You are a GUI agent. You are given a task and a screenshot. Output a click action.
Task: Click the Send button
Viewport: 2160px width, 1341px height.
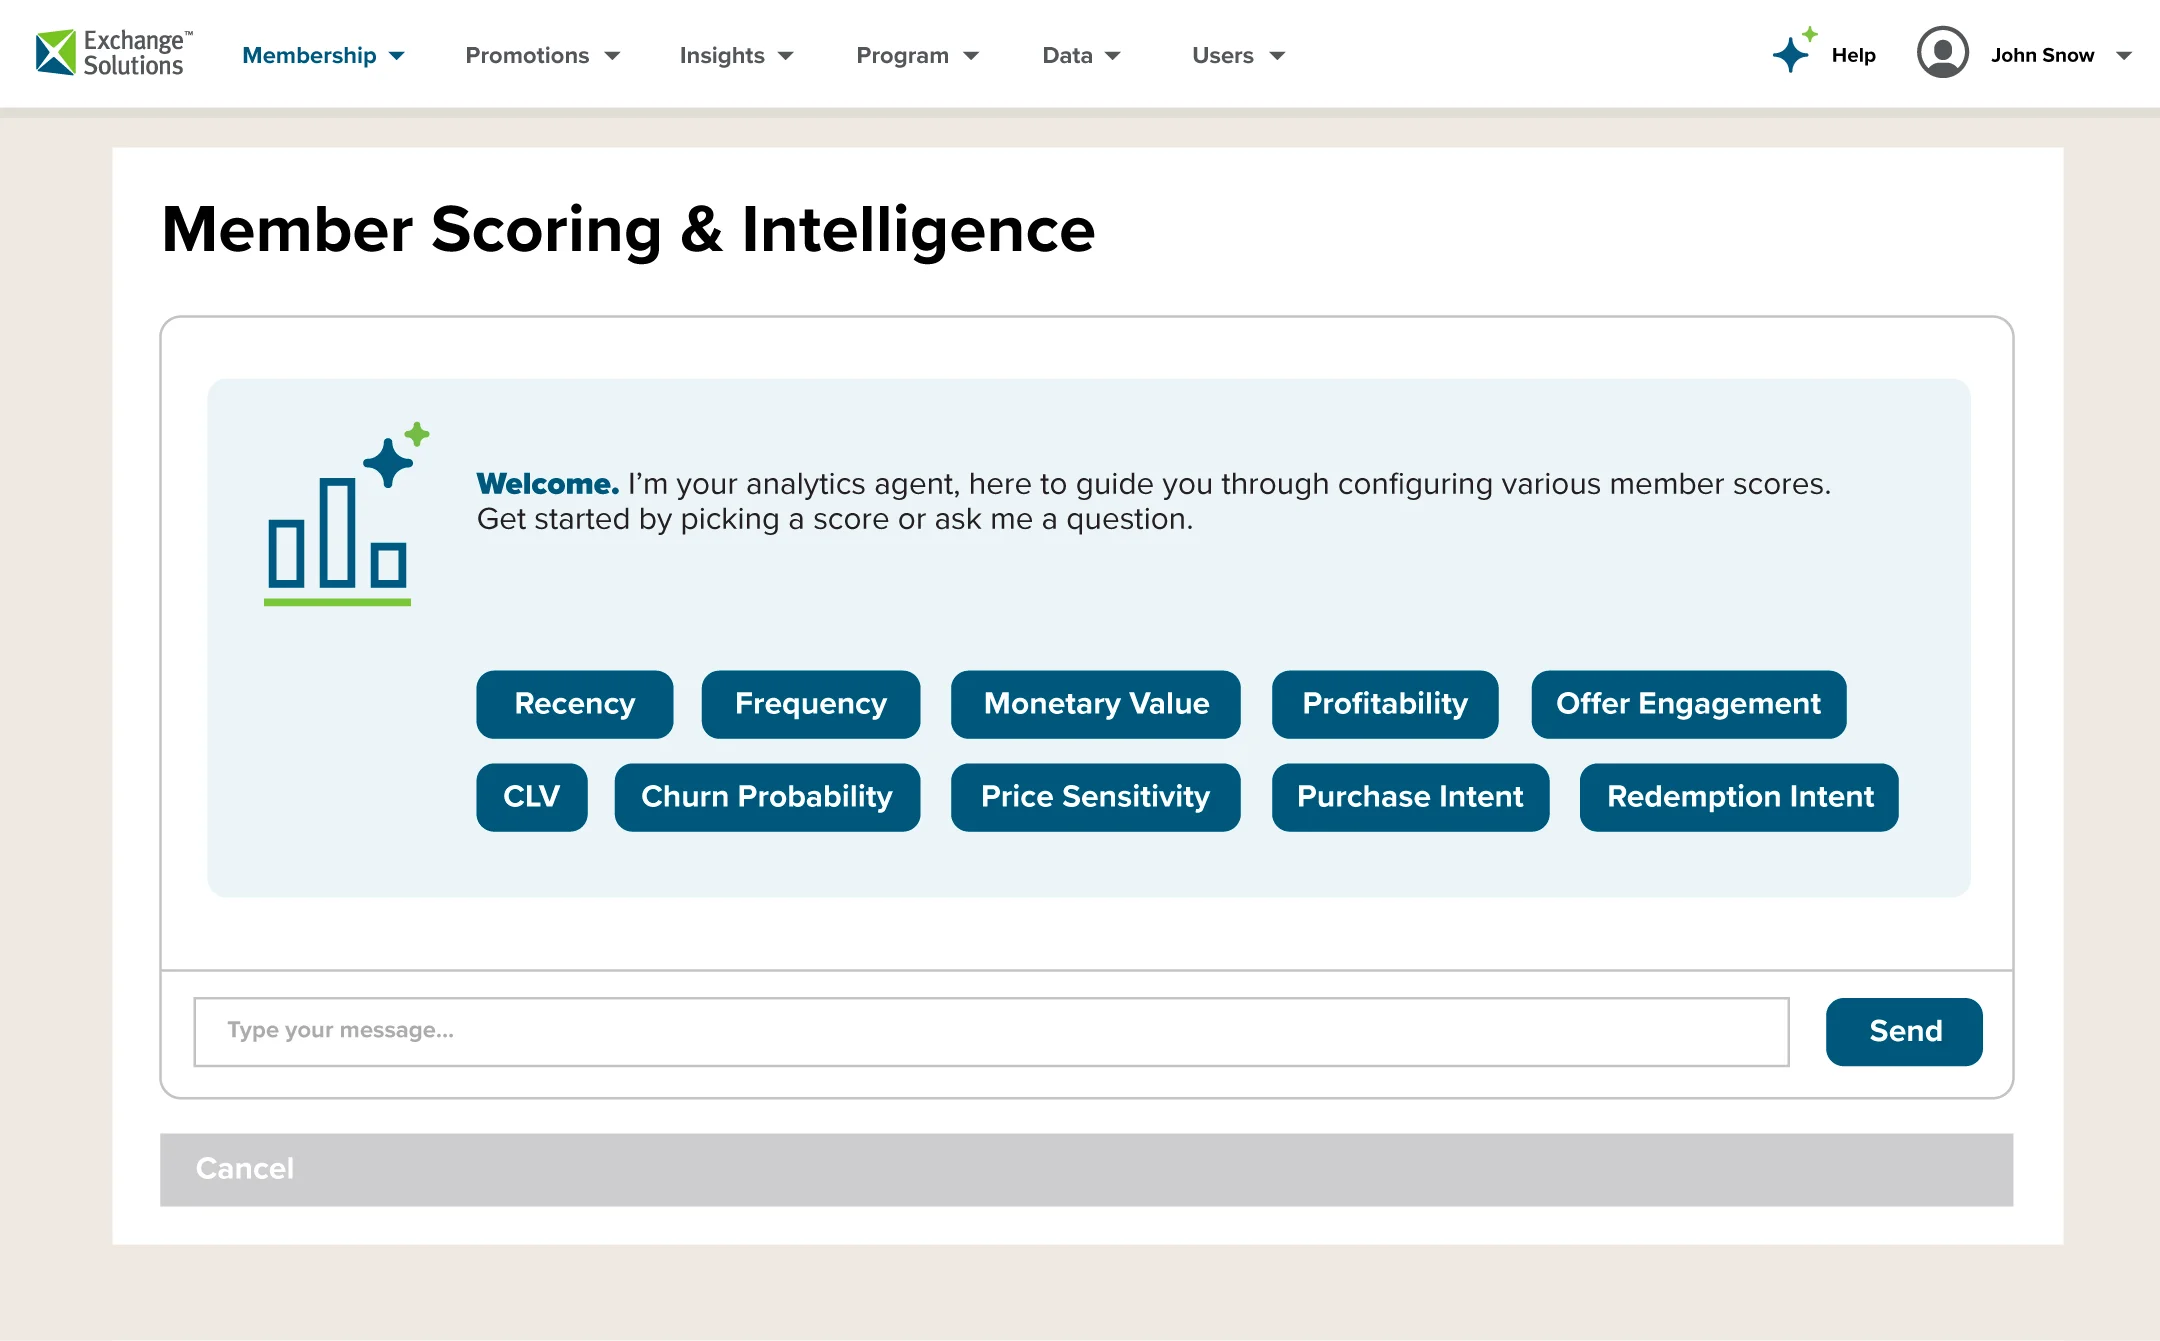click(1903, 1031)
